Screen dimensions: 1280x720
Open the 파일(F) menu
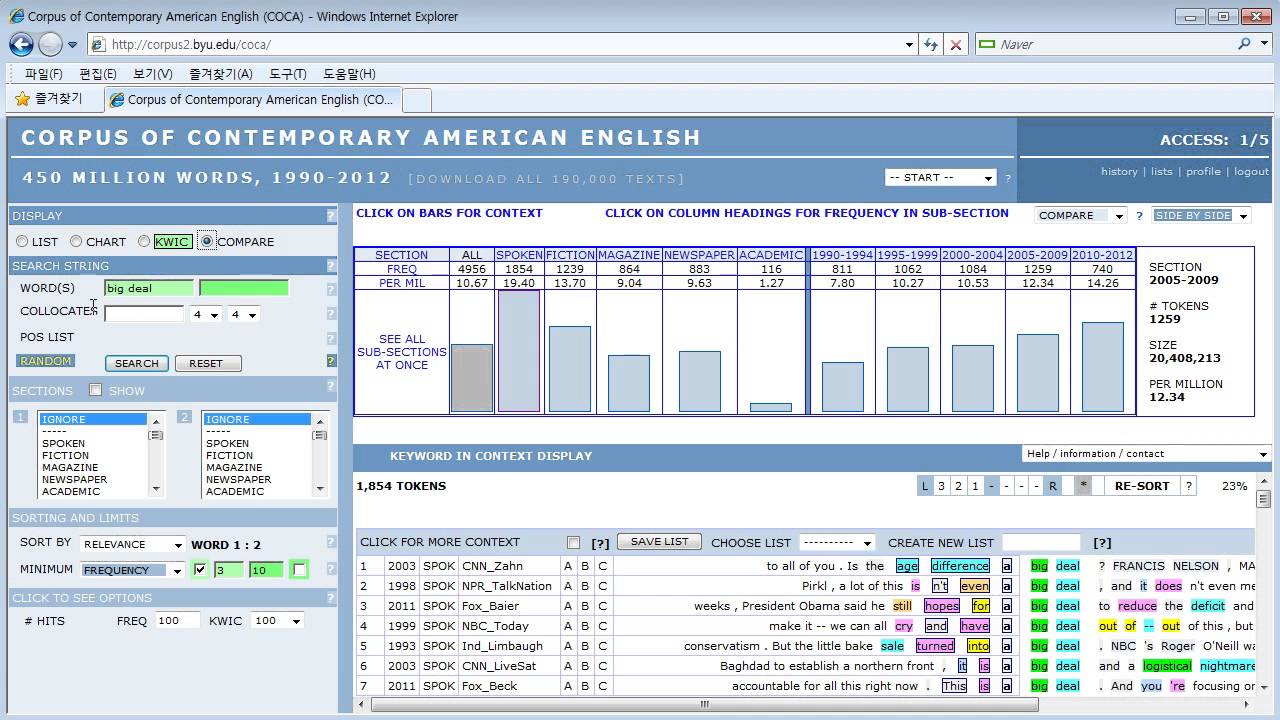43,74
